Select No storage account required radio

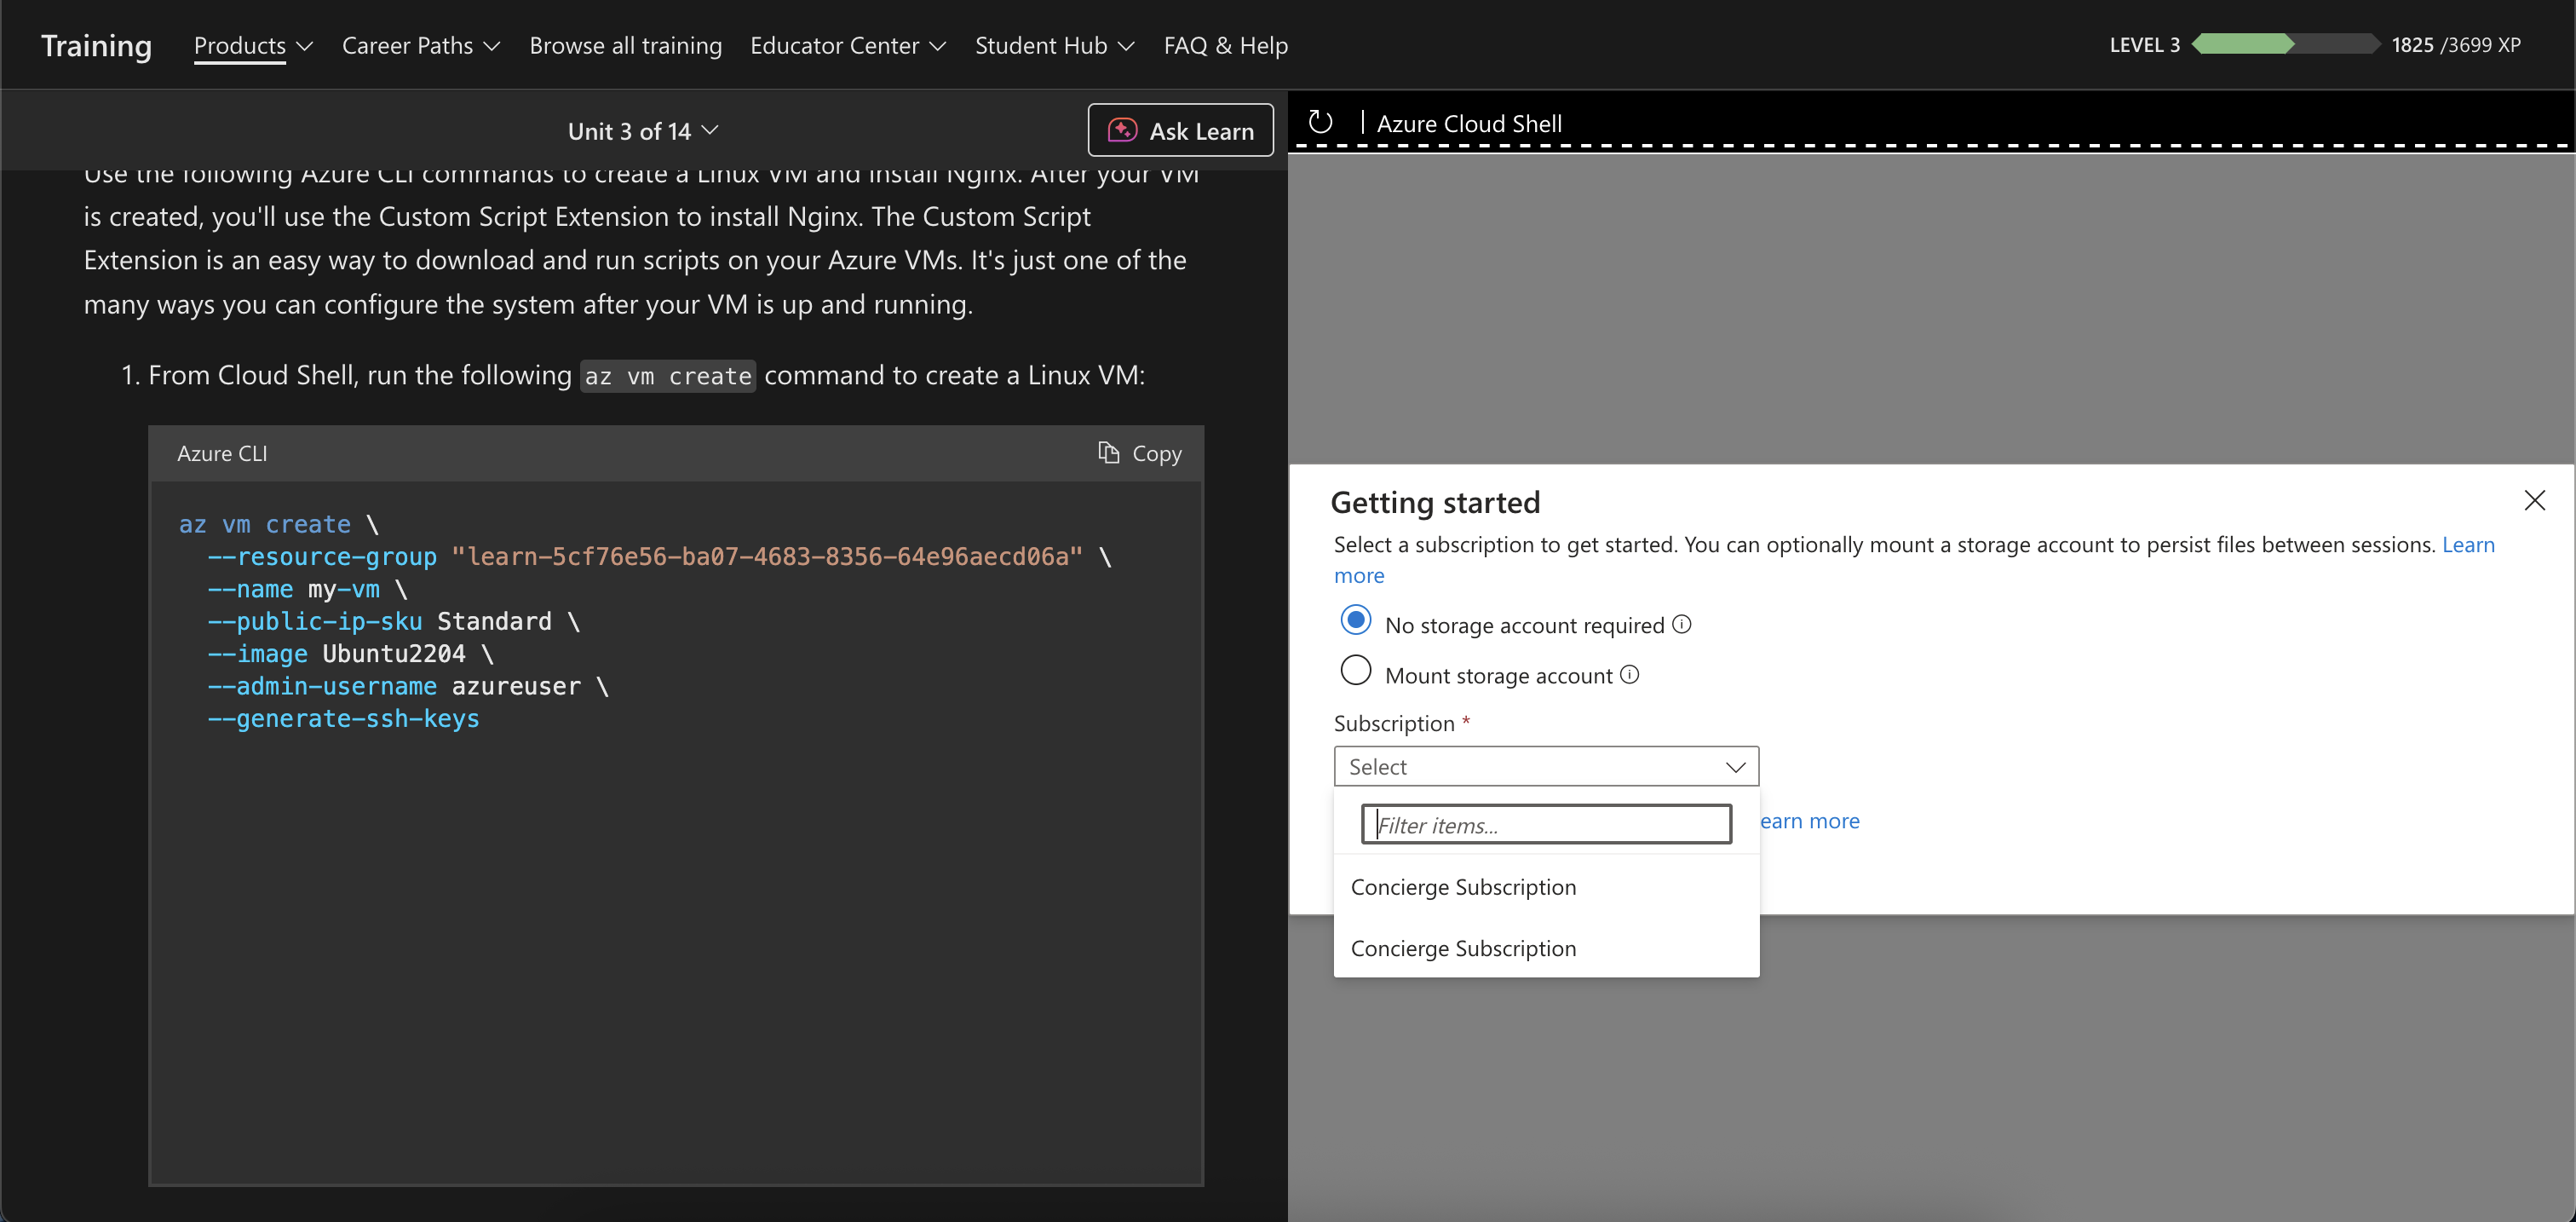(x=1356, y=621)
